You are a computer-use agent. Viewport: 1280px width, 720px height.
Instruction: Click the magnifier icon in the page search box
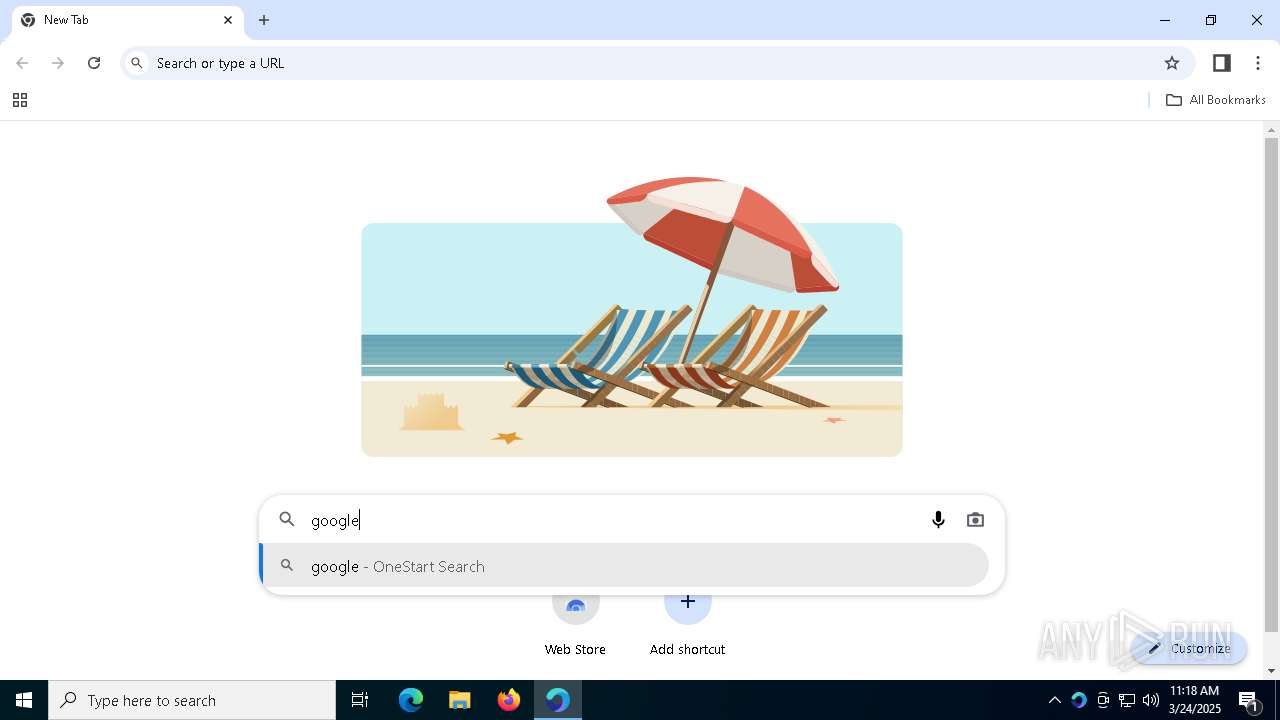pos(287,519)
